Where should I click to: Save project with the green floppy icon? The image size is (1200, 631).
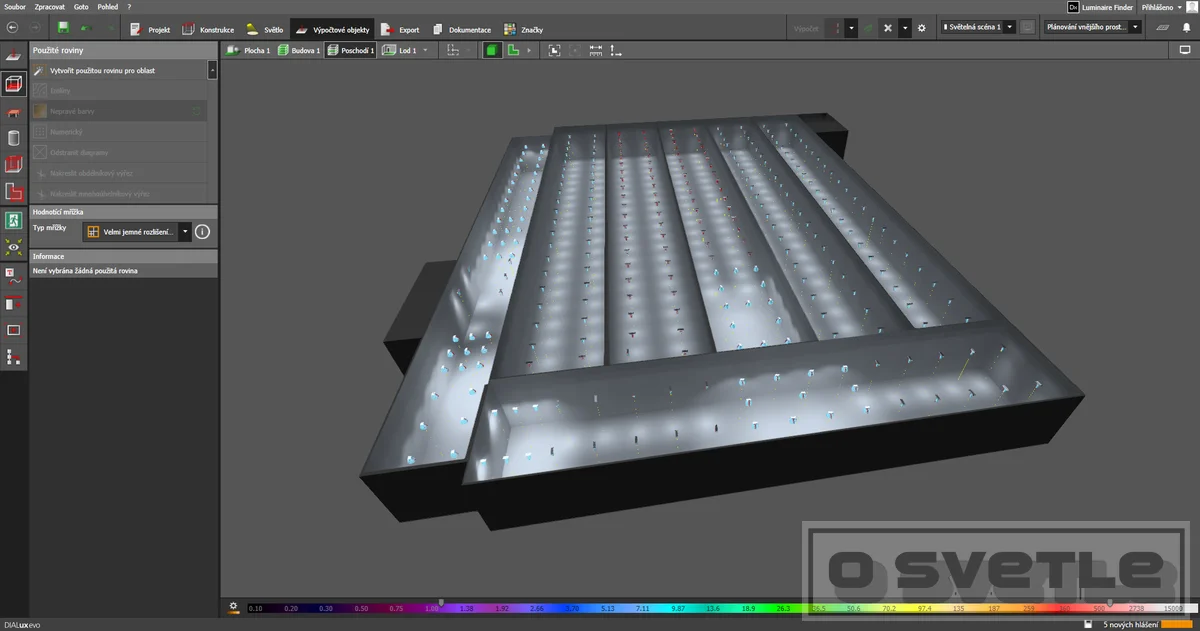pos(64,28)
